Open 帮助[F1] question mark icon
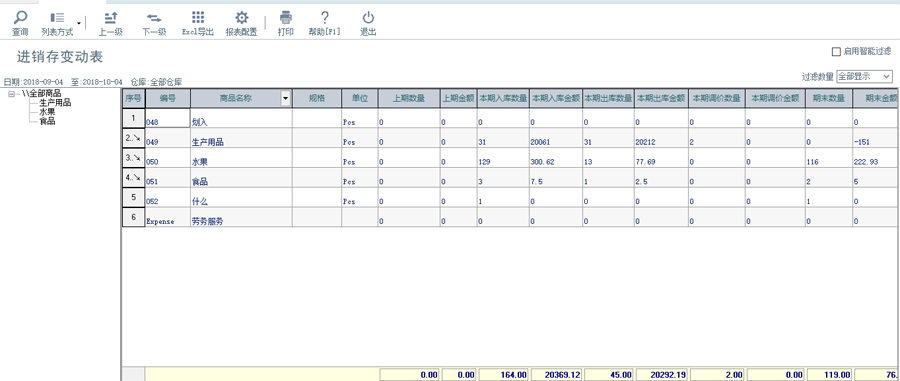This screenshot has height=381, width=900. [x=325, y=18]
